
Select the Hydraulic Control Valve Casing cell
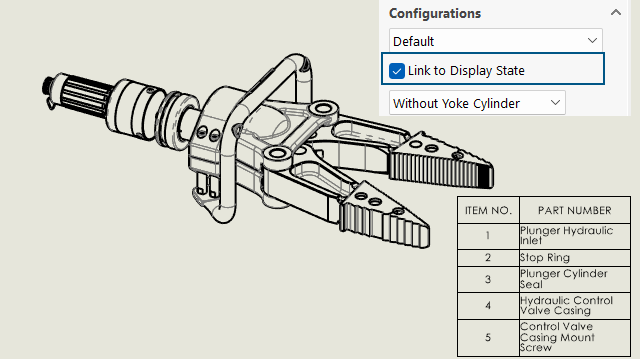(575, 306)
